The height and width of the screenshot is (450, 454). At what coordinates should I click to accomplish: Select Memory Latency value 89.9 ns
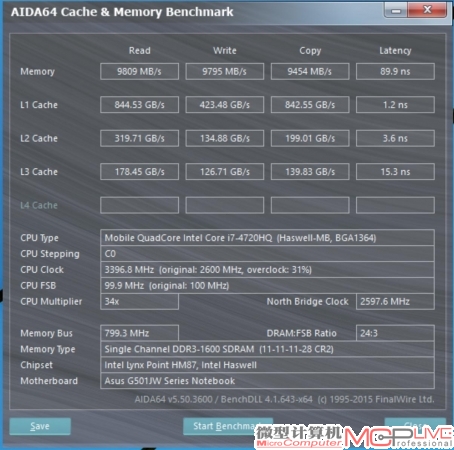click(395, 71)
